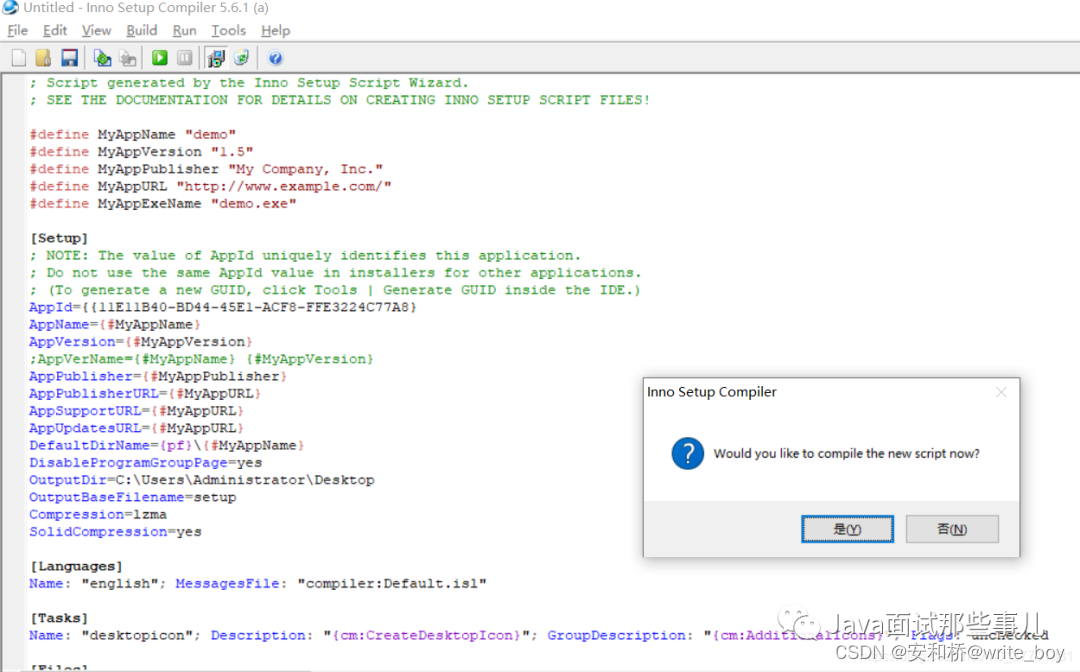Click the 'AppId=' GUID line
Screen dimensions: 1080x672
click(x=223, y=307)
